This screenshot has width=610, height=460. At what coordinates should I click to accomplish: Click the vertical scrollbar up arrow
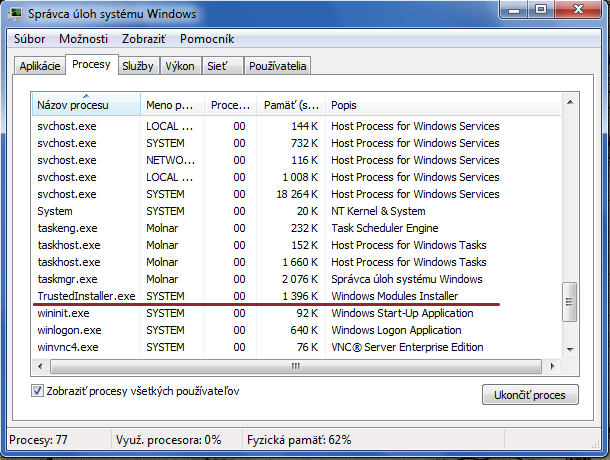(x=569, y=102)
